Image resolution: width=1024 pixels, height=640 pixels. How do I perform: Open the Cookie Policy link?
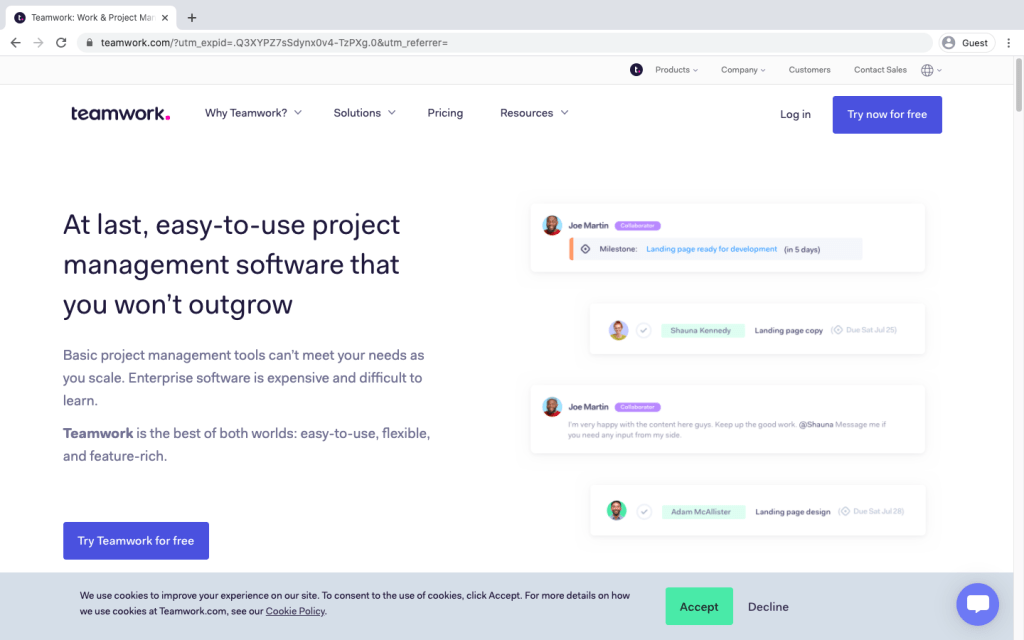click(x=295, y=611)
